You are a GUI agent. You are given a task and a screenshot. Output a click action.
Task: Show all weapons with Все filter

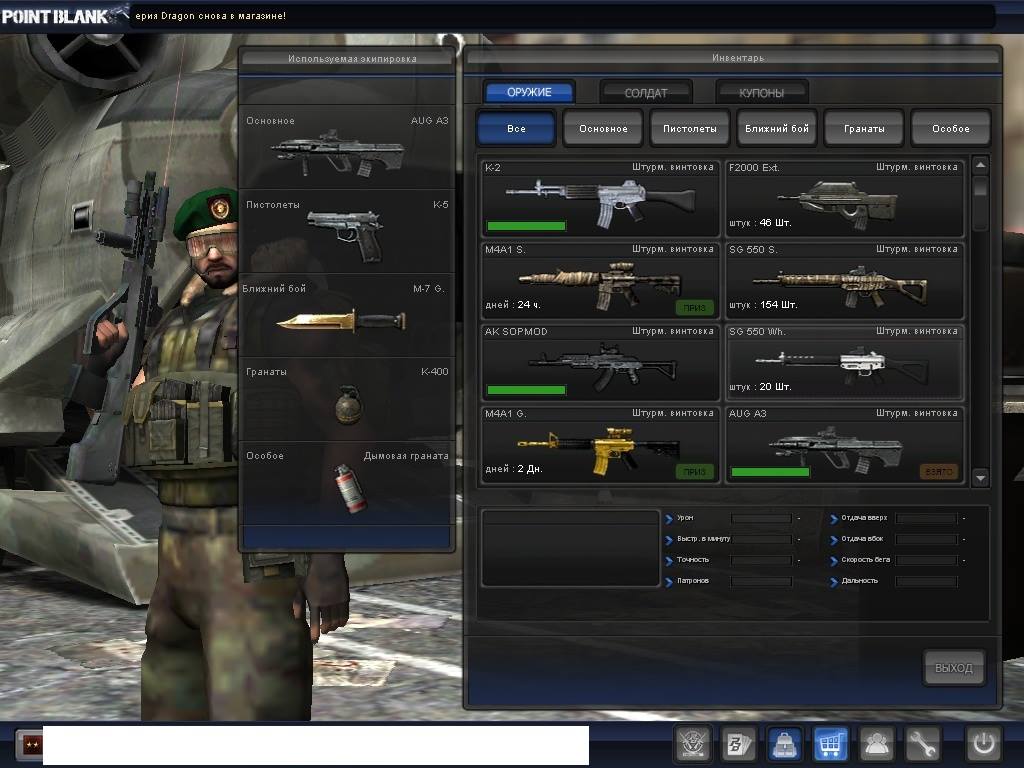coord(516,128)
